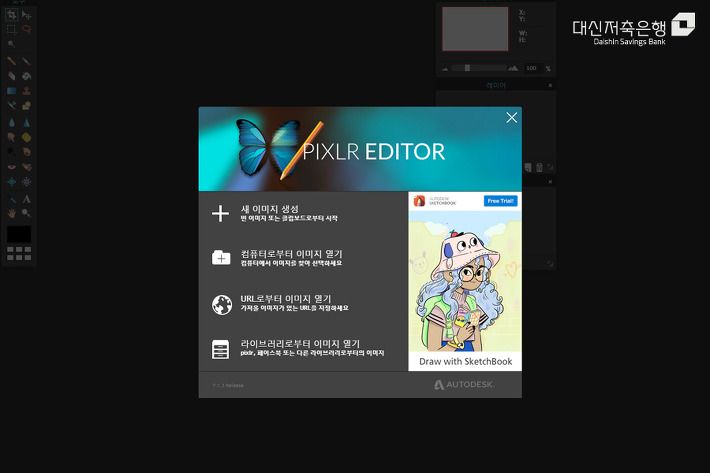Select the Pinch tool
Viewport: 710px width, 473px height.
[26, 182]
